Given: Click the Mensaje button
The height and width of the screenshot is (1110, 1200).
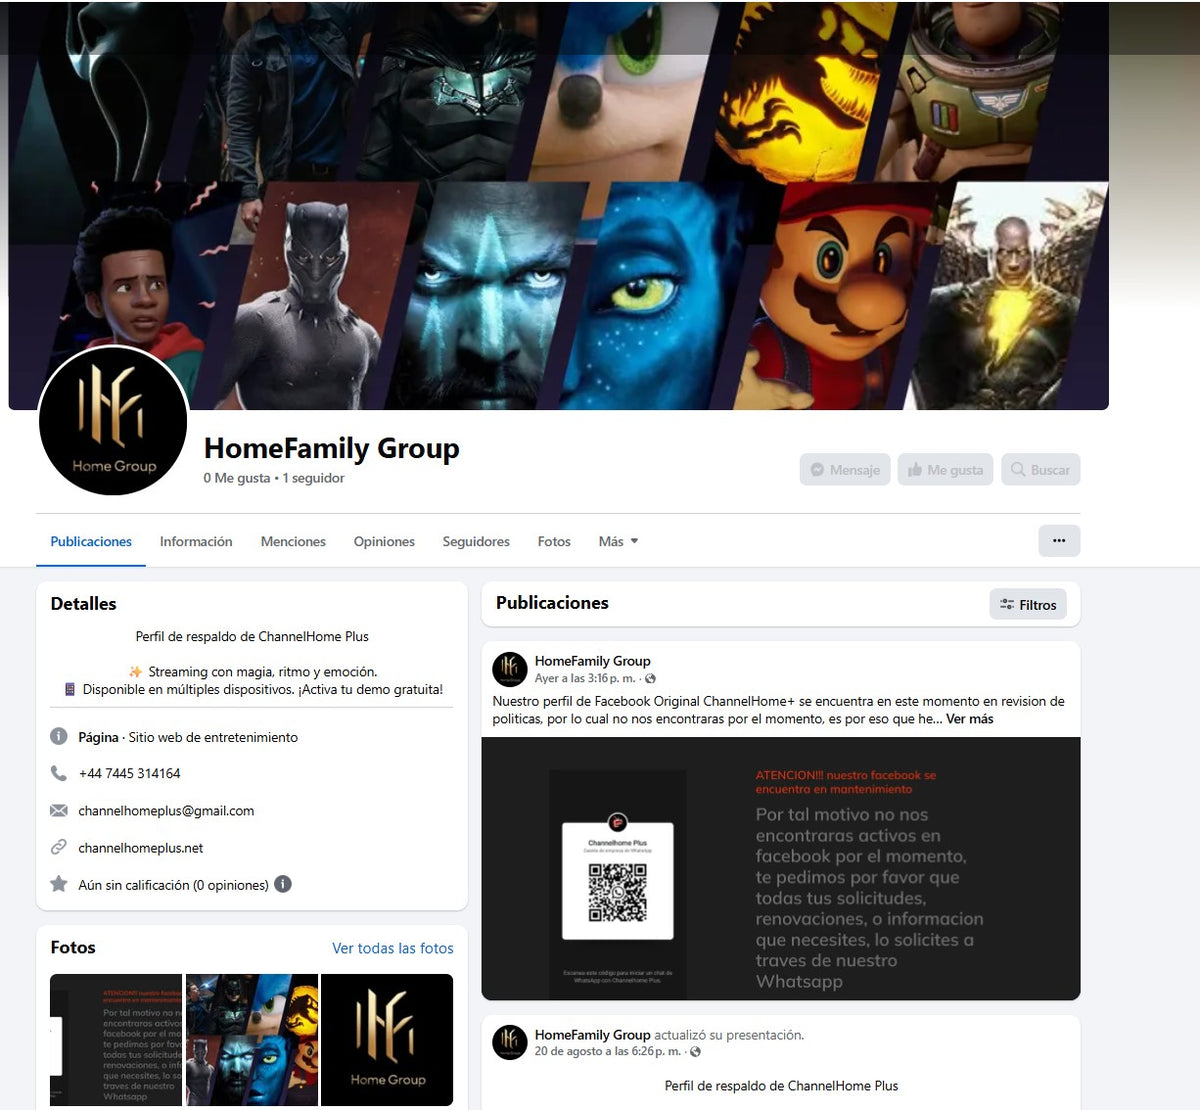Looking at the screenshot, I should [x=845, y=470].
